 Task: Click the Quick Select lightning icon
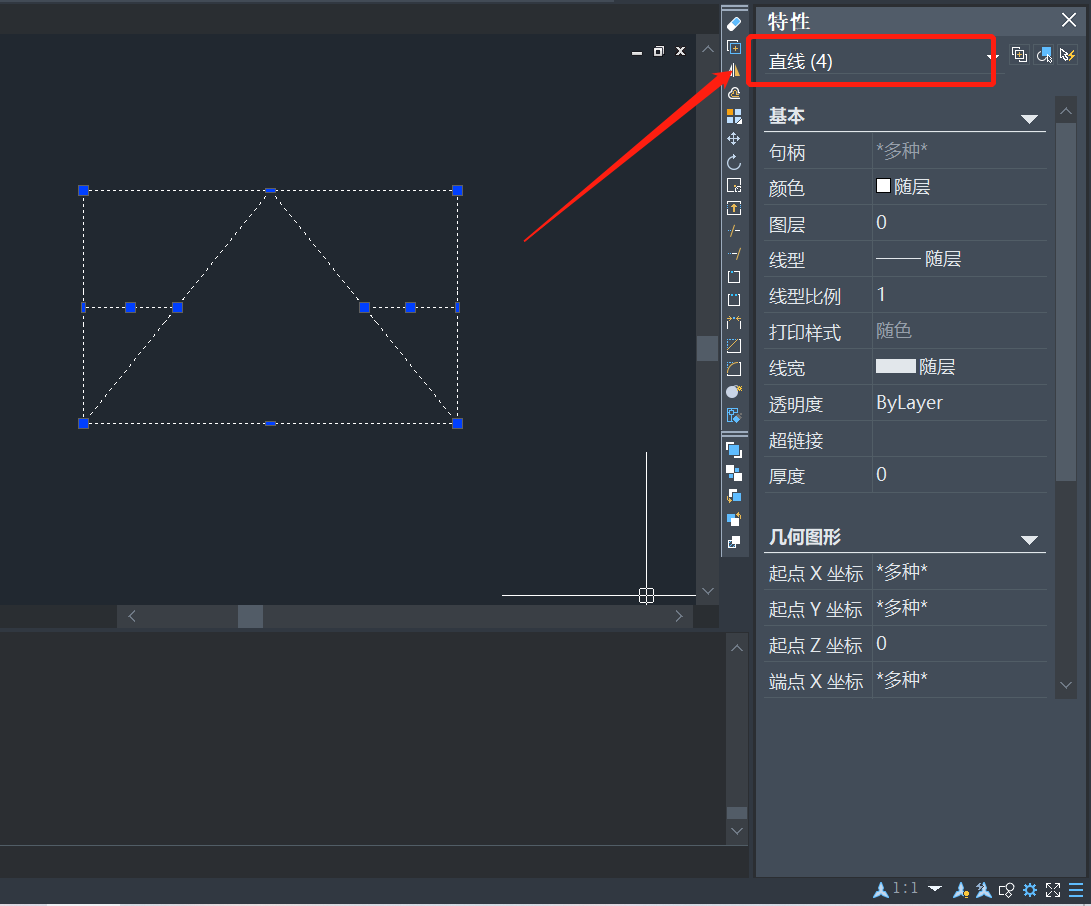point(1067,54)
